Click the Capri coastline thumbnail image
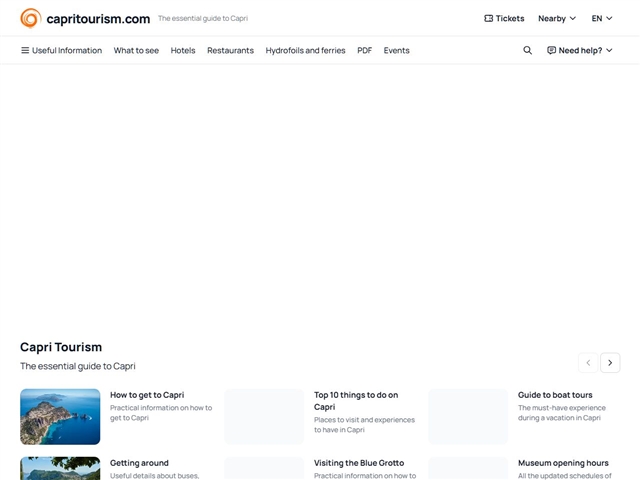640x480 pixels. pyautogui.click(x=60, y=416)
